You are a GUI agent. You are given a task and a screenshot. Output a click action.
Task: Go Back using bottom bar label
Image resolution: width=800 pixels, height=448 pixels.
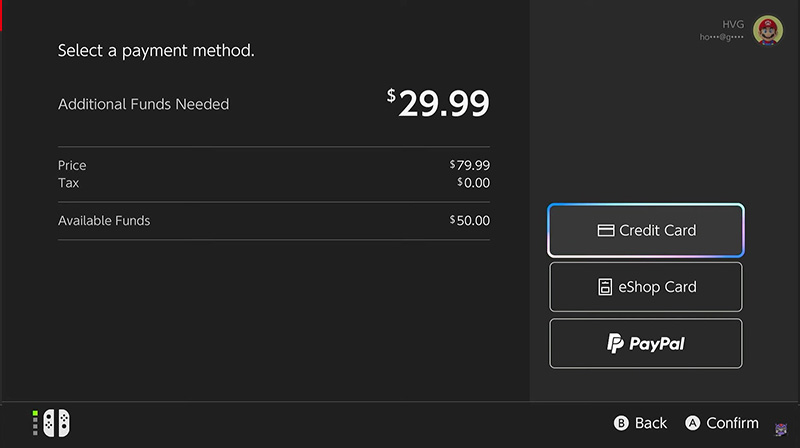click(x=651, y=423)
